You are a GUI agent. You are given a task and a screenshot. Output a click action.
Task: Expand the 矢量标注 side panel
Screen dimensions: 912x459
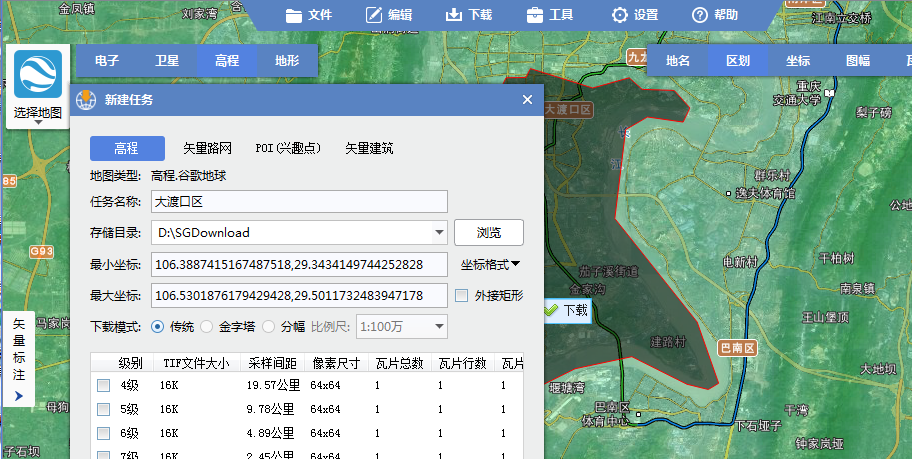[x=18, y=397]
